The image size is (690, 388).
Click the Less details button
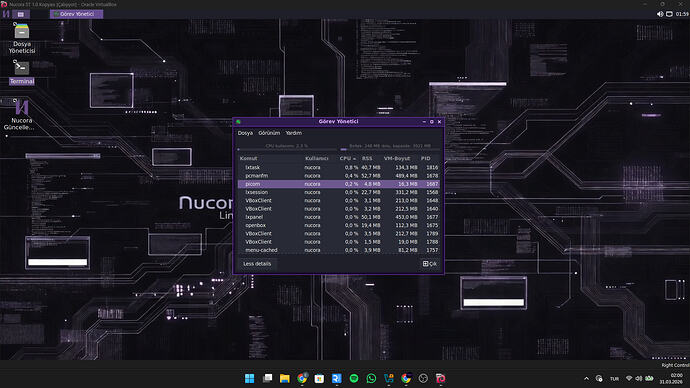(257, 264)
